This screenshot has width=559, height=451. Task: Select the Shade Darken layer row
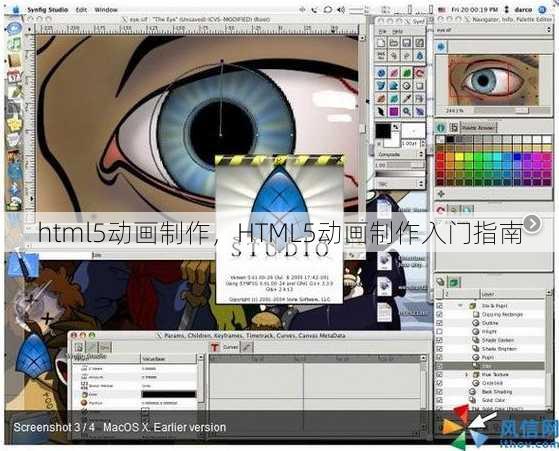491,340
